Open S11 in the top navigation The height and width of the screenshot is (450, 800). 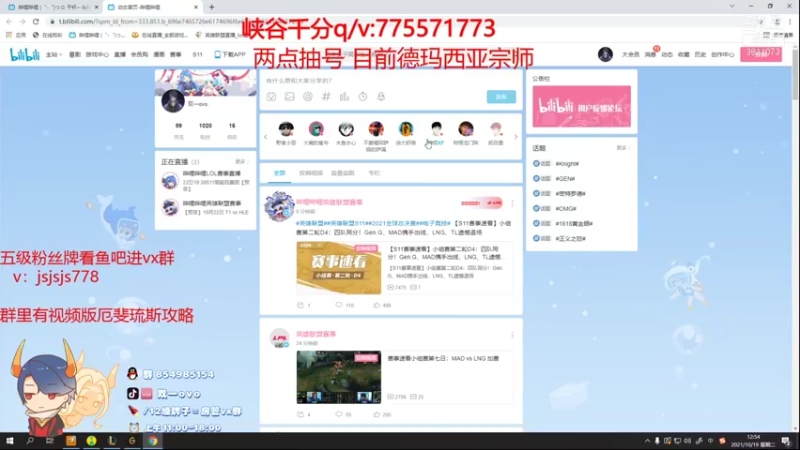coord(197,55)
